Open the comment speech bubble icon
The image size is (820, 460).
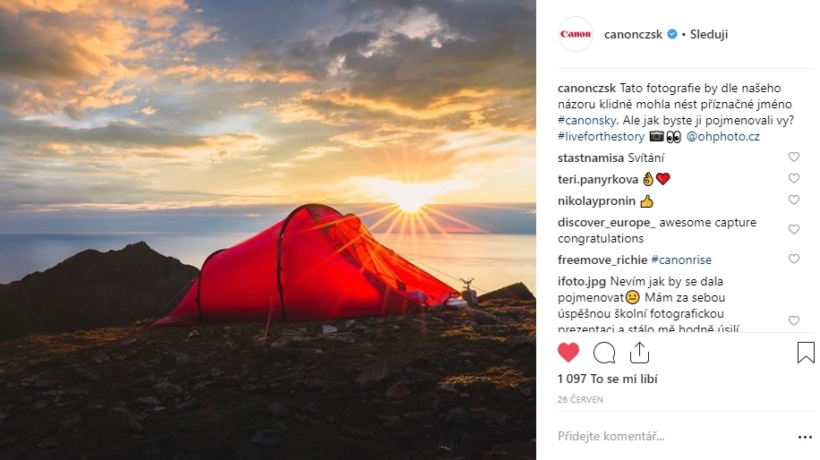(604, 353)
